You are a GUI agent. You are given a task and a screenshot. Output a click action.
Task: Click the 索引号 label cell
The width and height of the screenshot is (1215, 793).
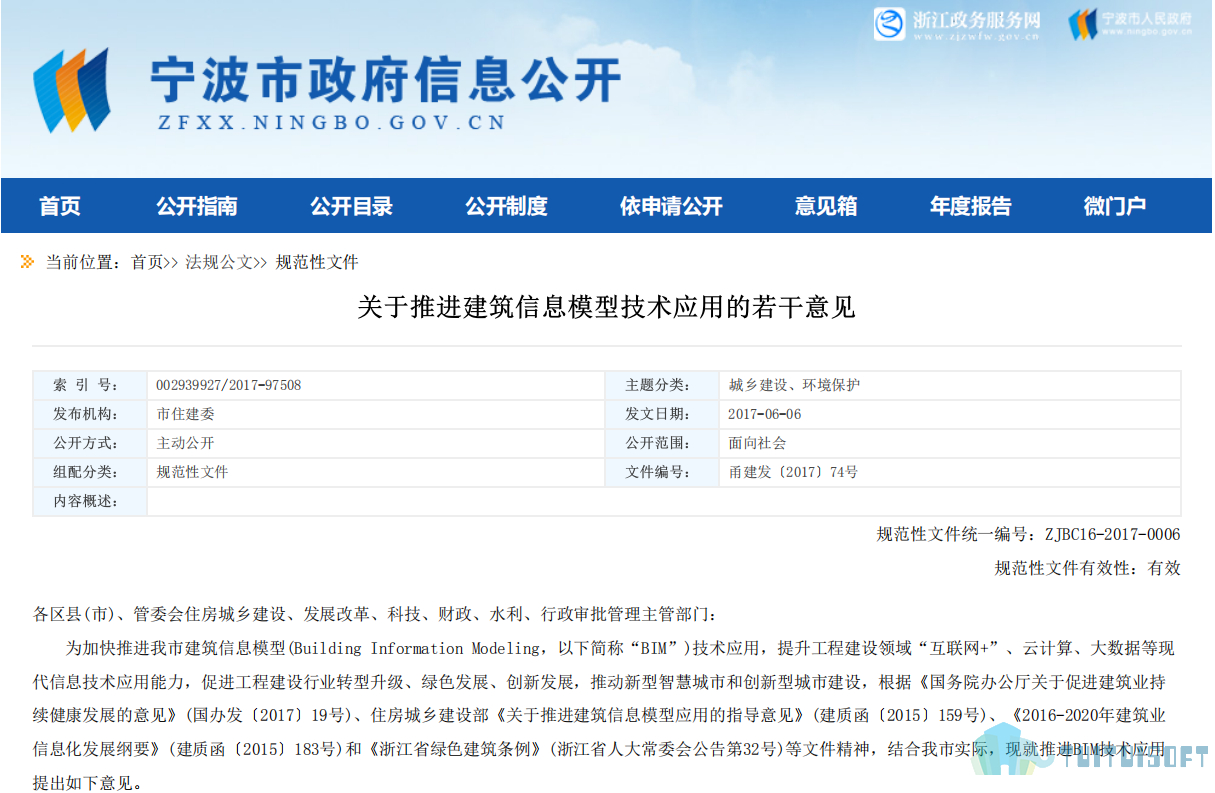pos(89,385)
